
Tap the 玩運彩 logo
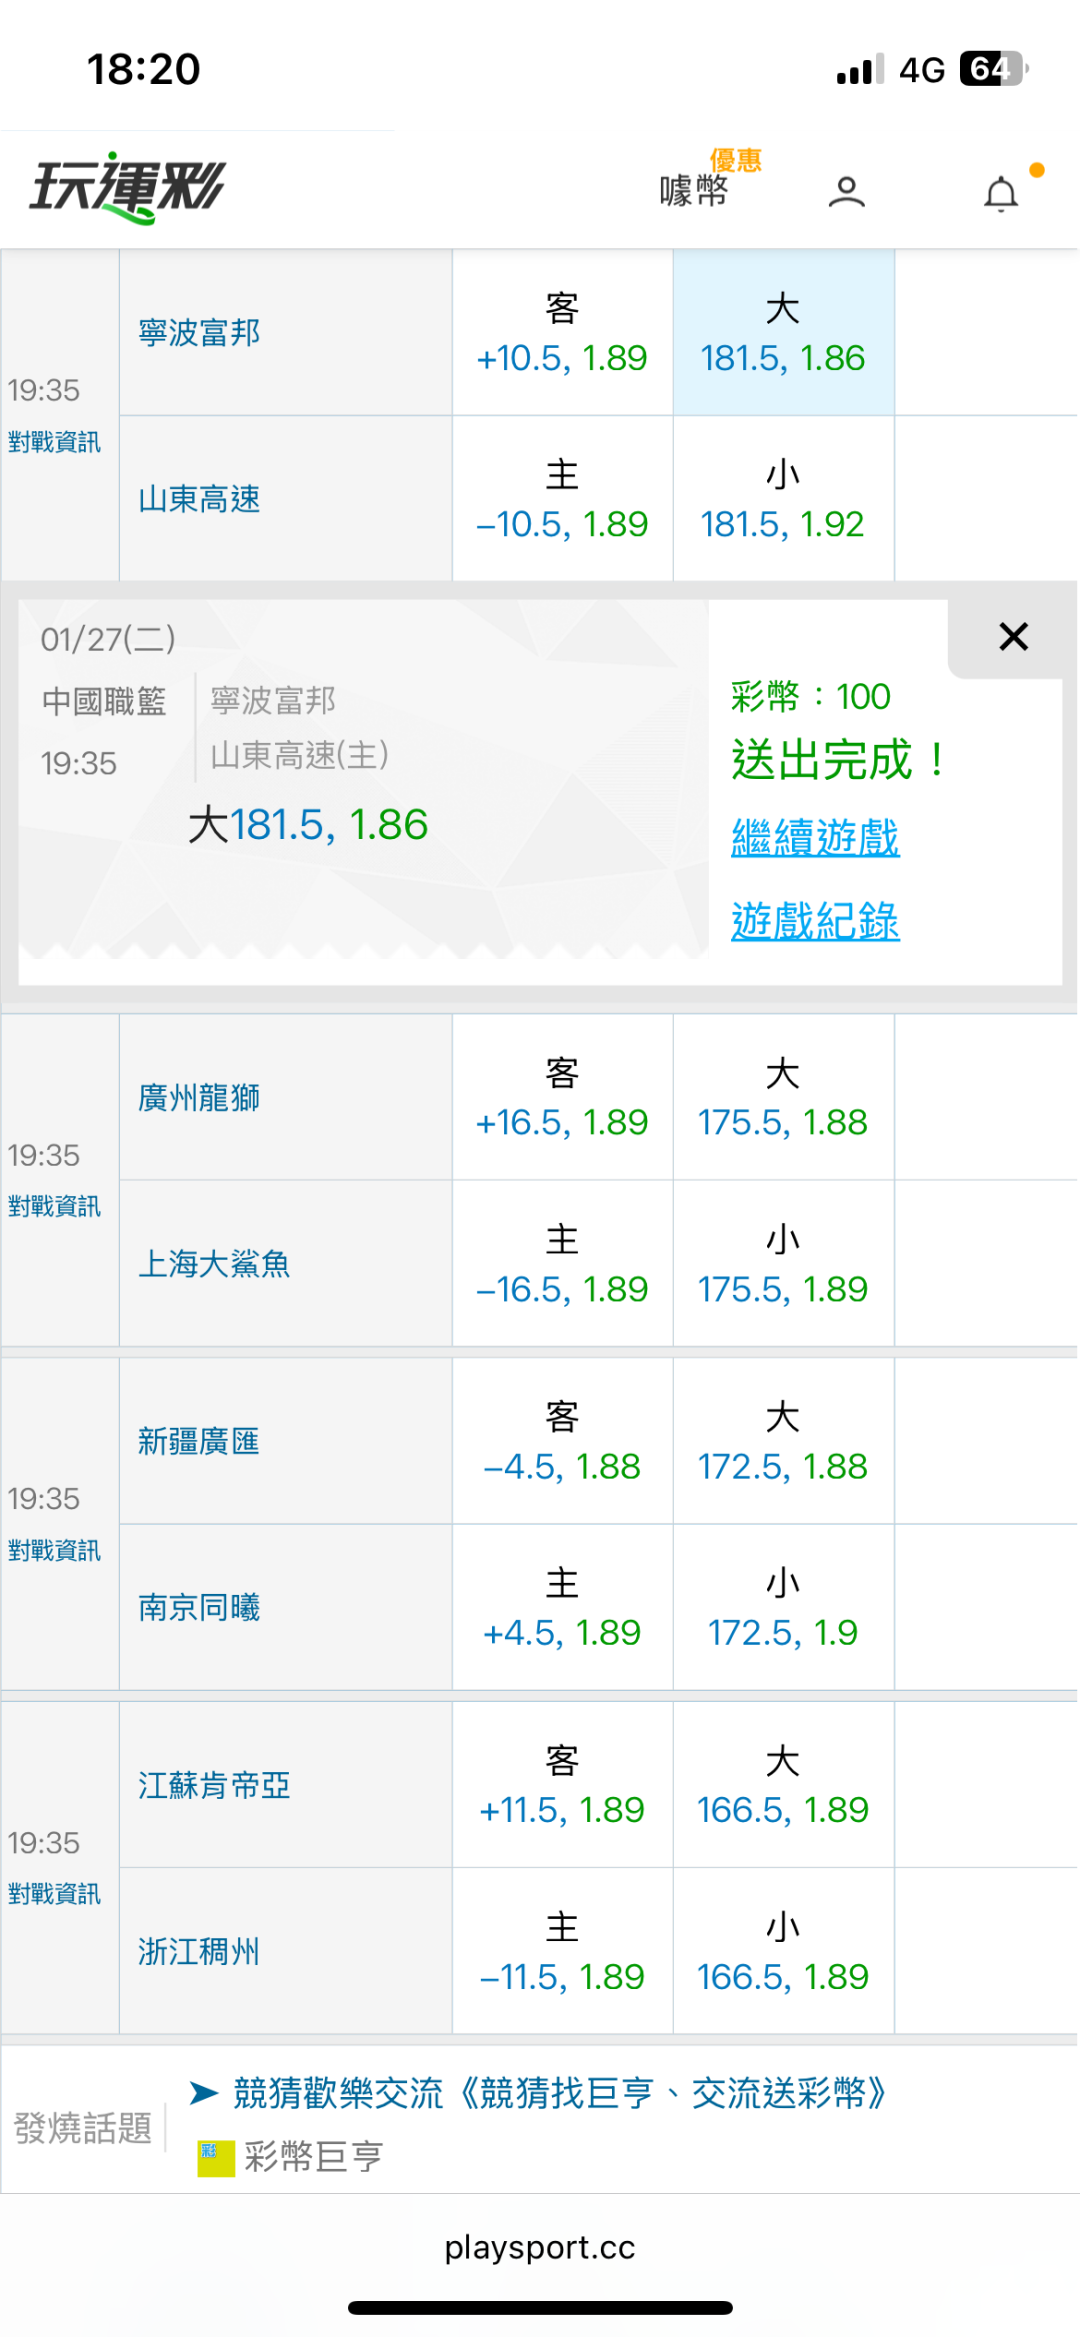[128, 188]
